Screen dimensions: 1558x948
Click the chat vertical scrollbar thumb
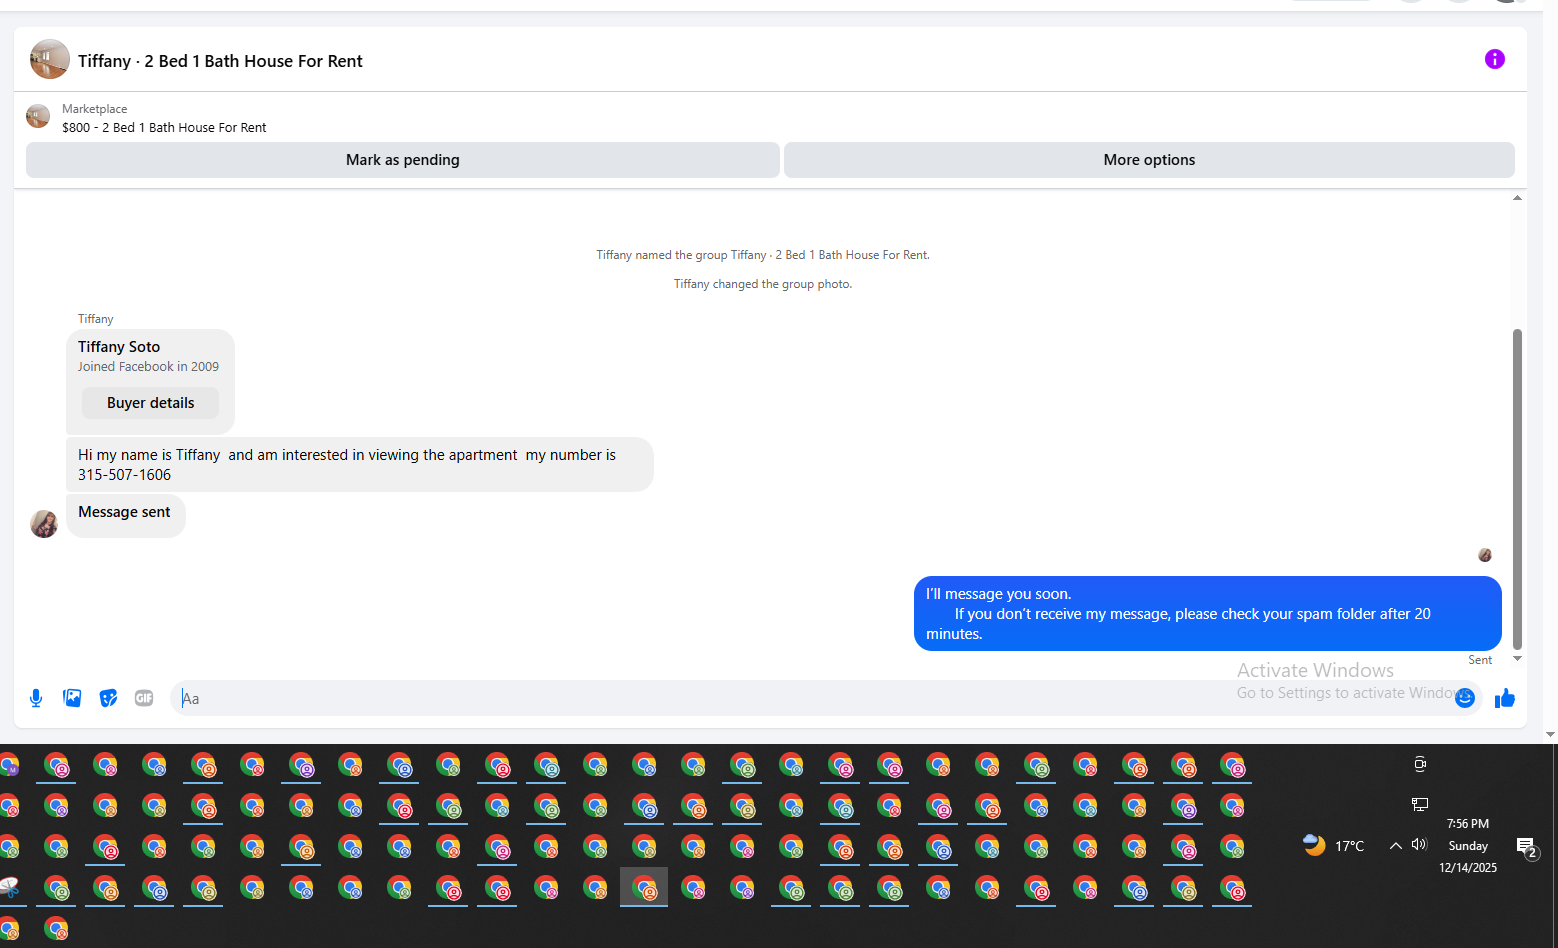click(x=1517, y=489)
